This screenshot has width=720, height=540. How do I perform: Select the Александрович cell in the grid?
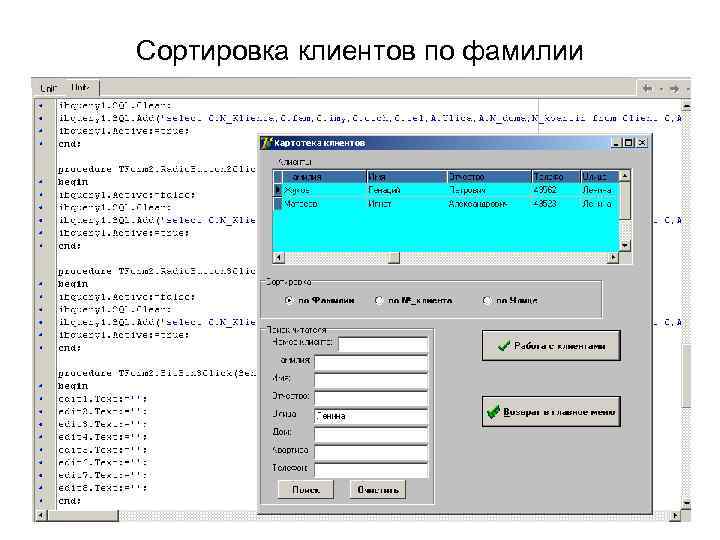(x=489, y=203)
